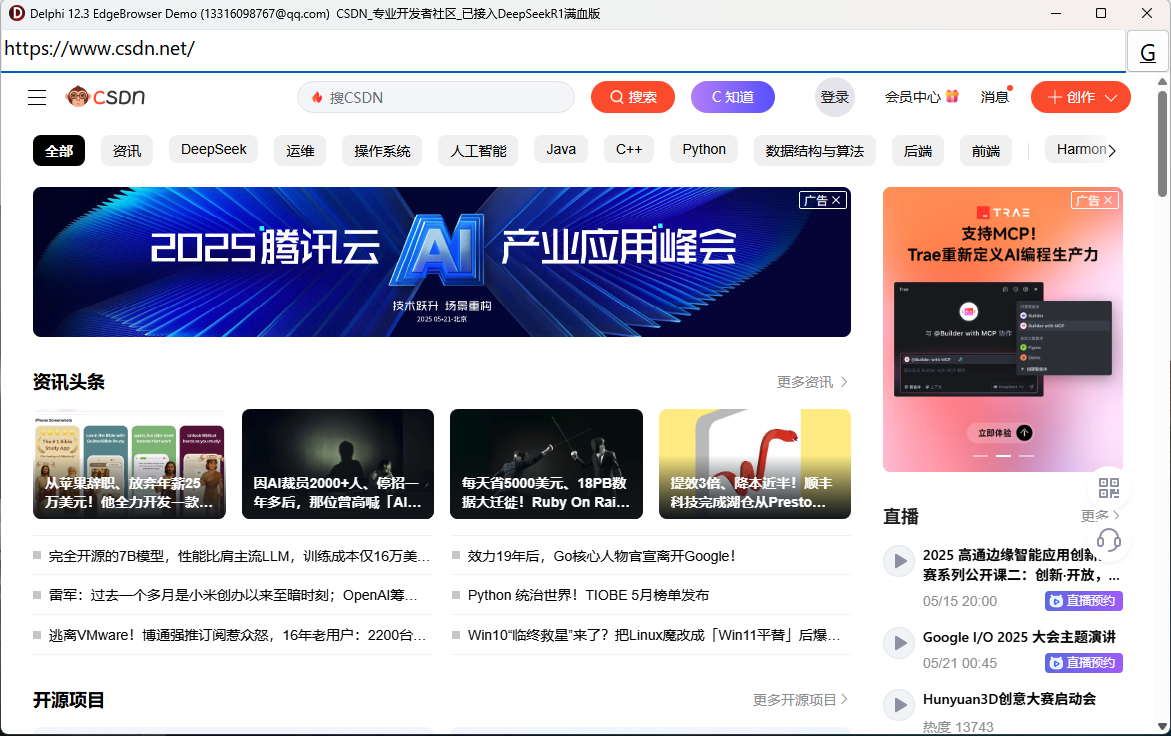Play the 2025 高通边缘智能 live stream
Image resolution: width=1171 pixels, height=736 pixels.
pyautogui.click(x=899, y=561)
